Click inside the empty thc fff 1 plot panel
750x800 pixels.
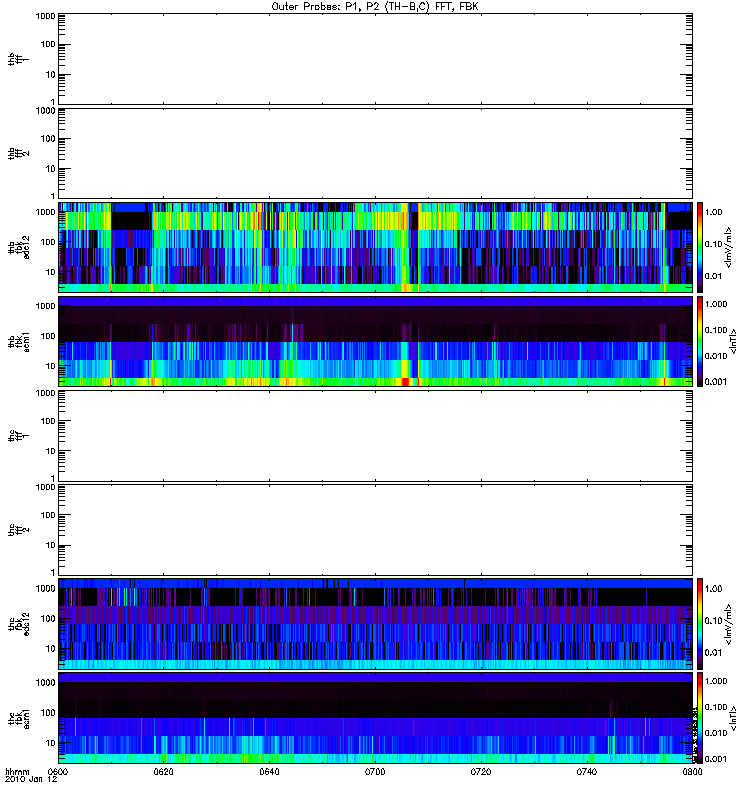point(376,436)
